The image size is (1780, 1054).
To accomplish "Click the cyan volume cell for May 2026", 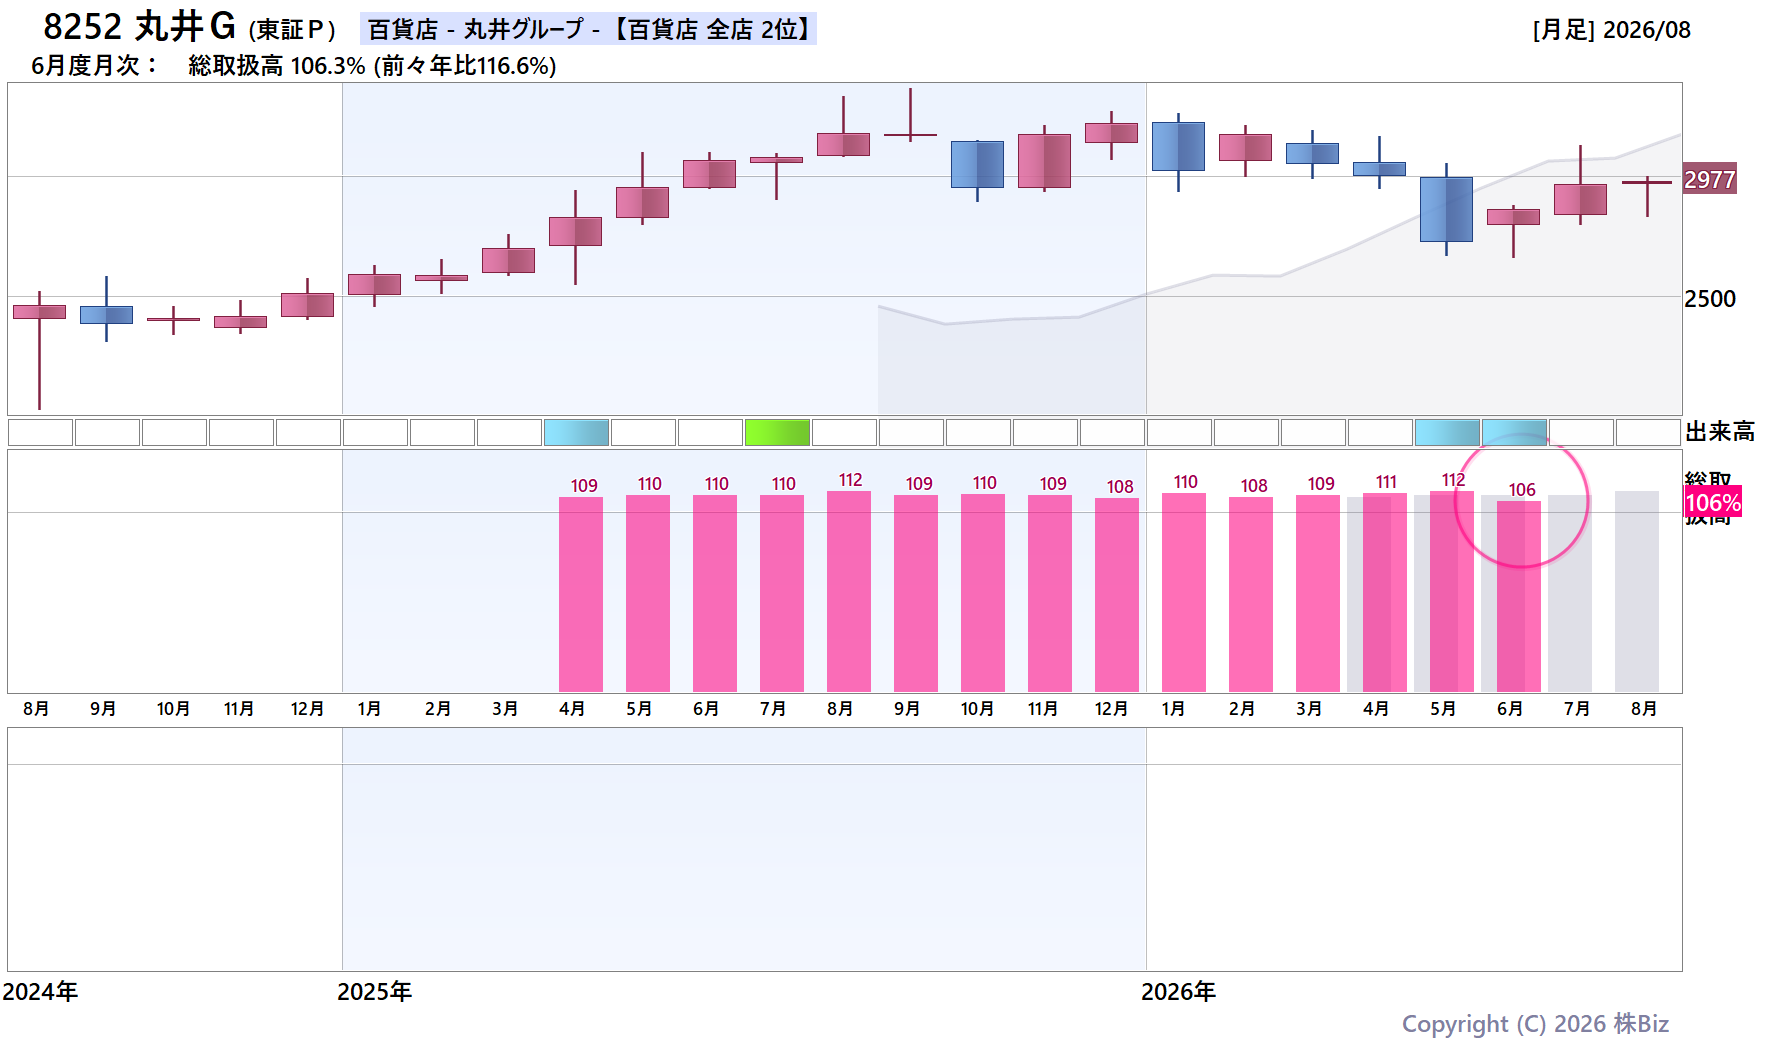I will (1447, 432).
